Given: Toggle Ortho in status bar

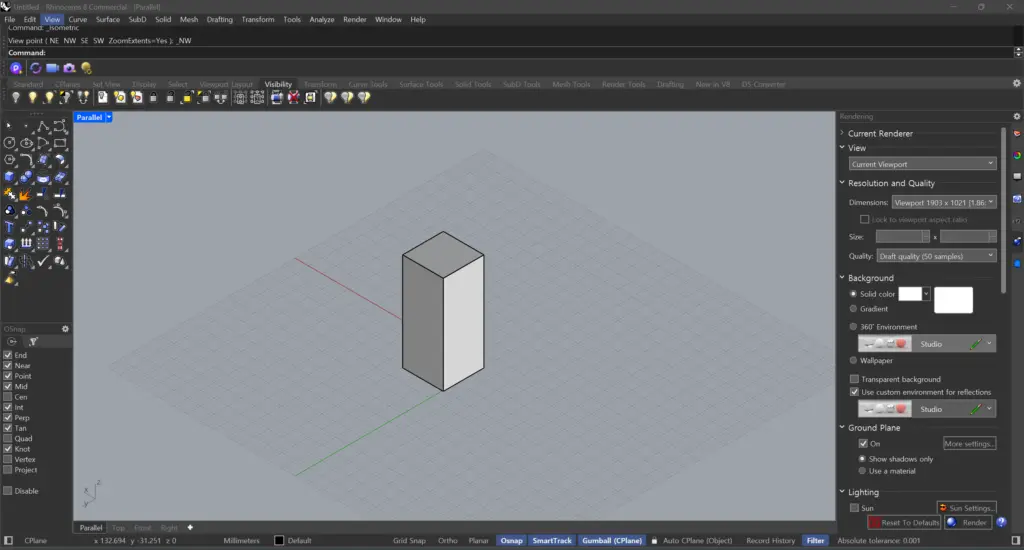Looking at the screenshot, I should (x=447, y=541).
